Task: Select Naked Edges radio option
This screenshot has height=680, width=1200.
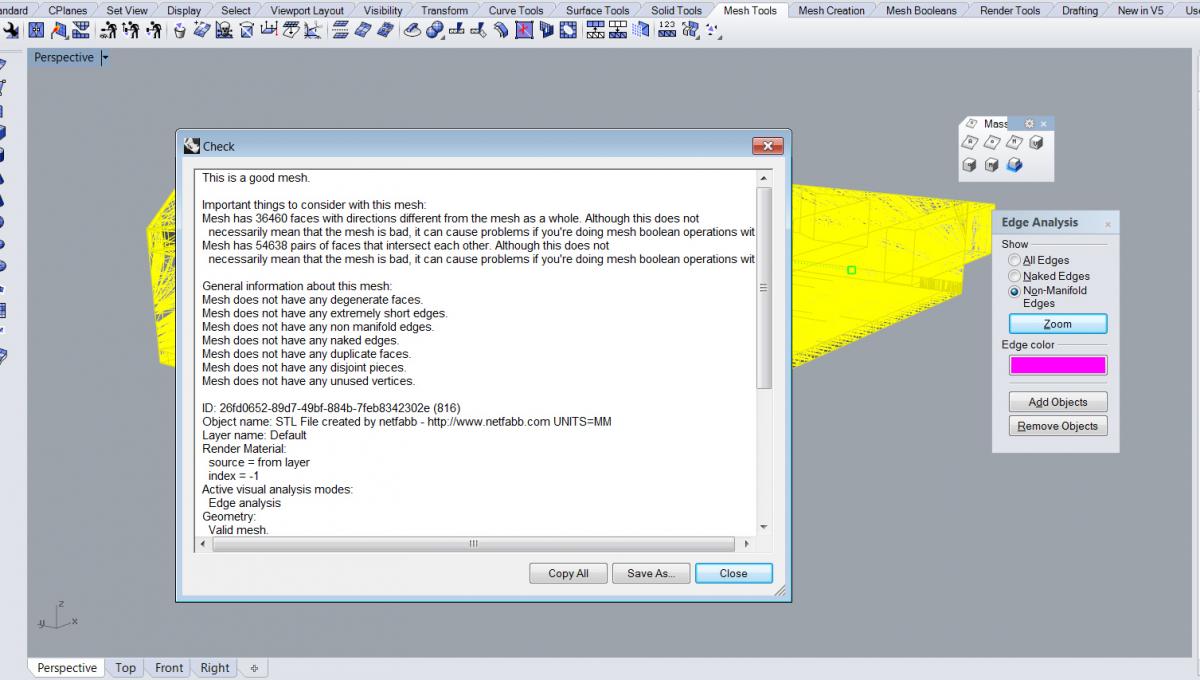Action: click(1014, 276)
